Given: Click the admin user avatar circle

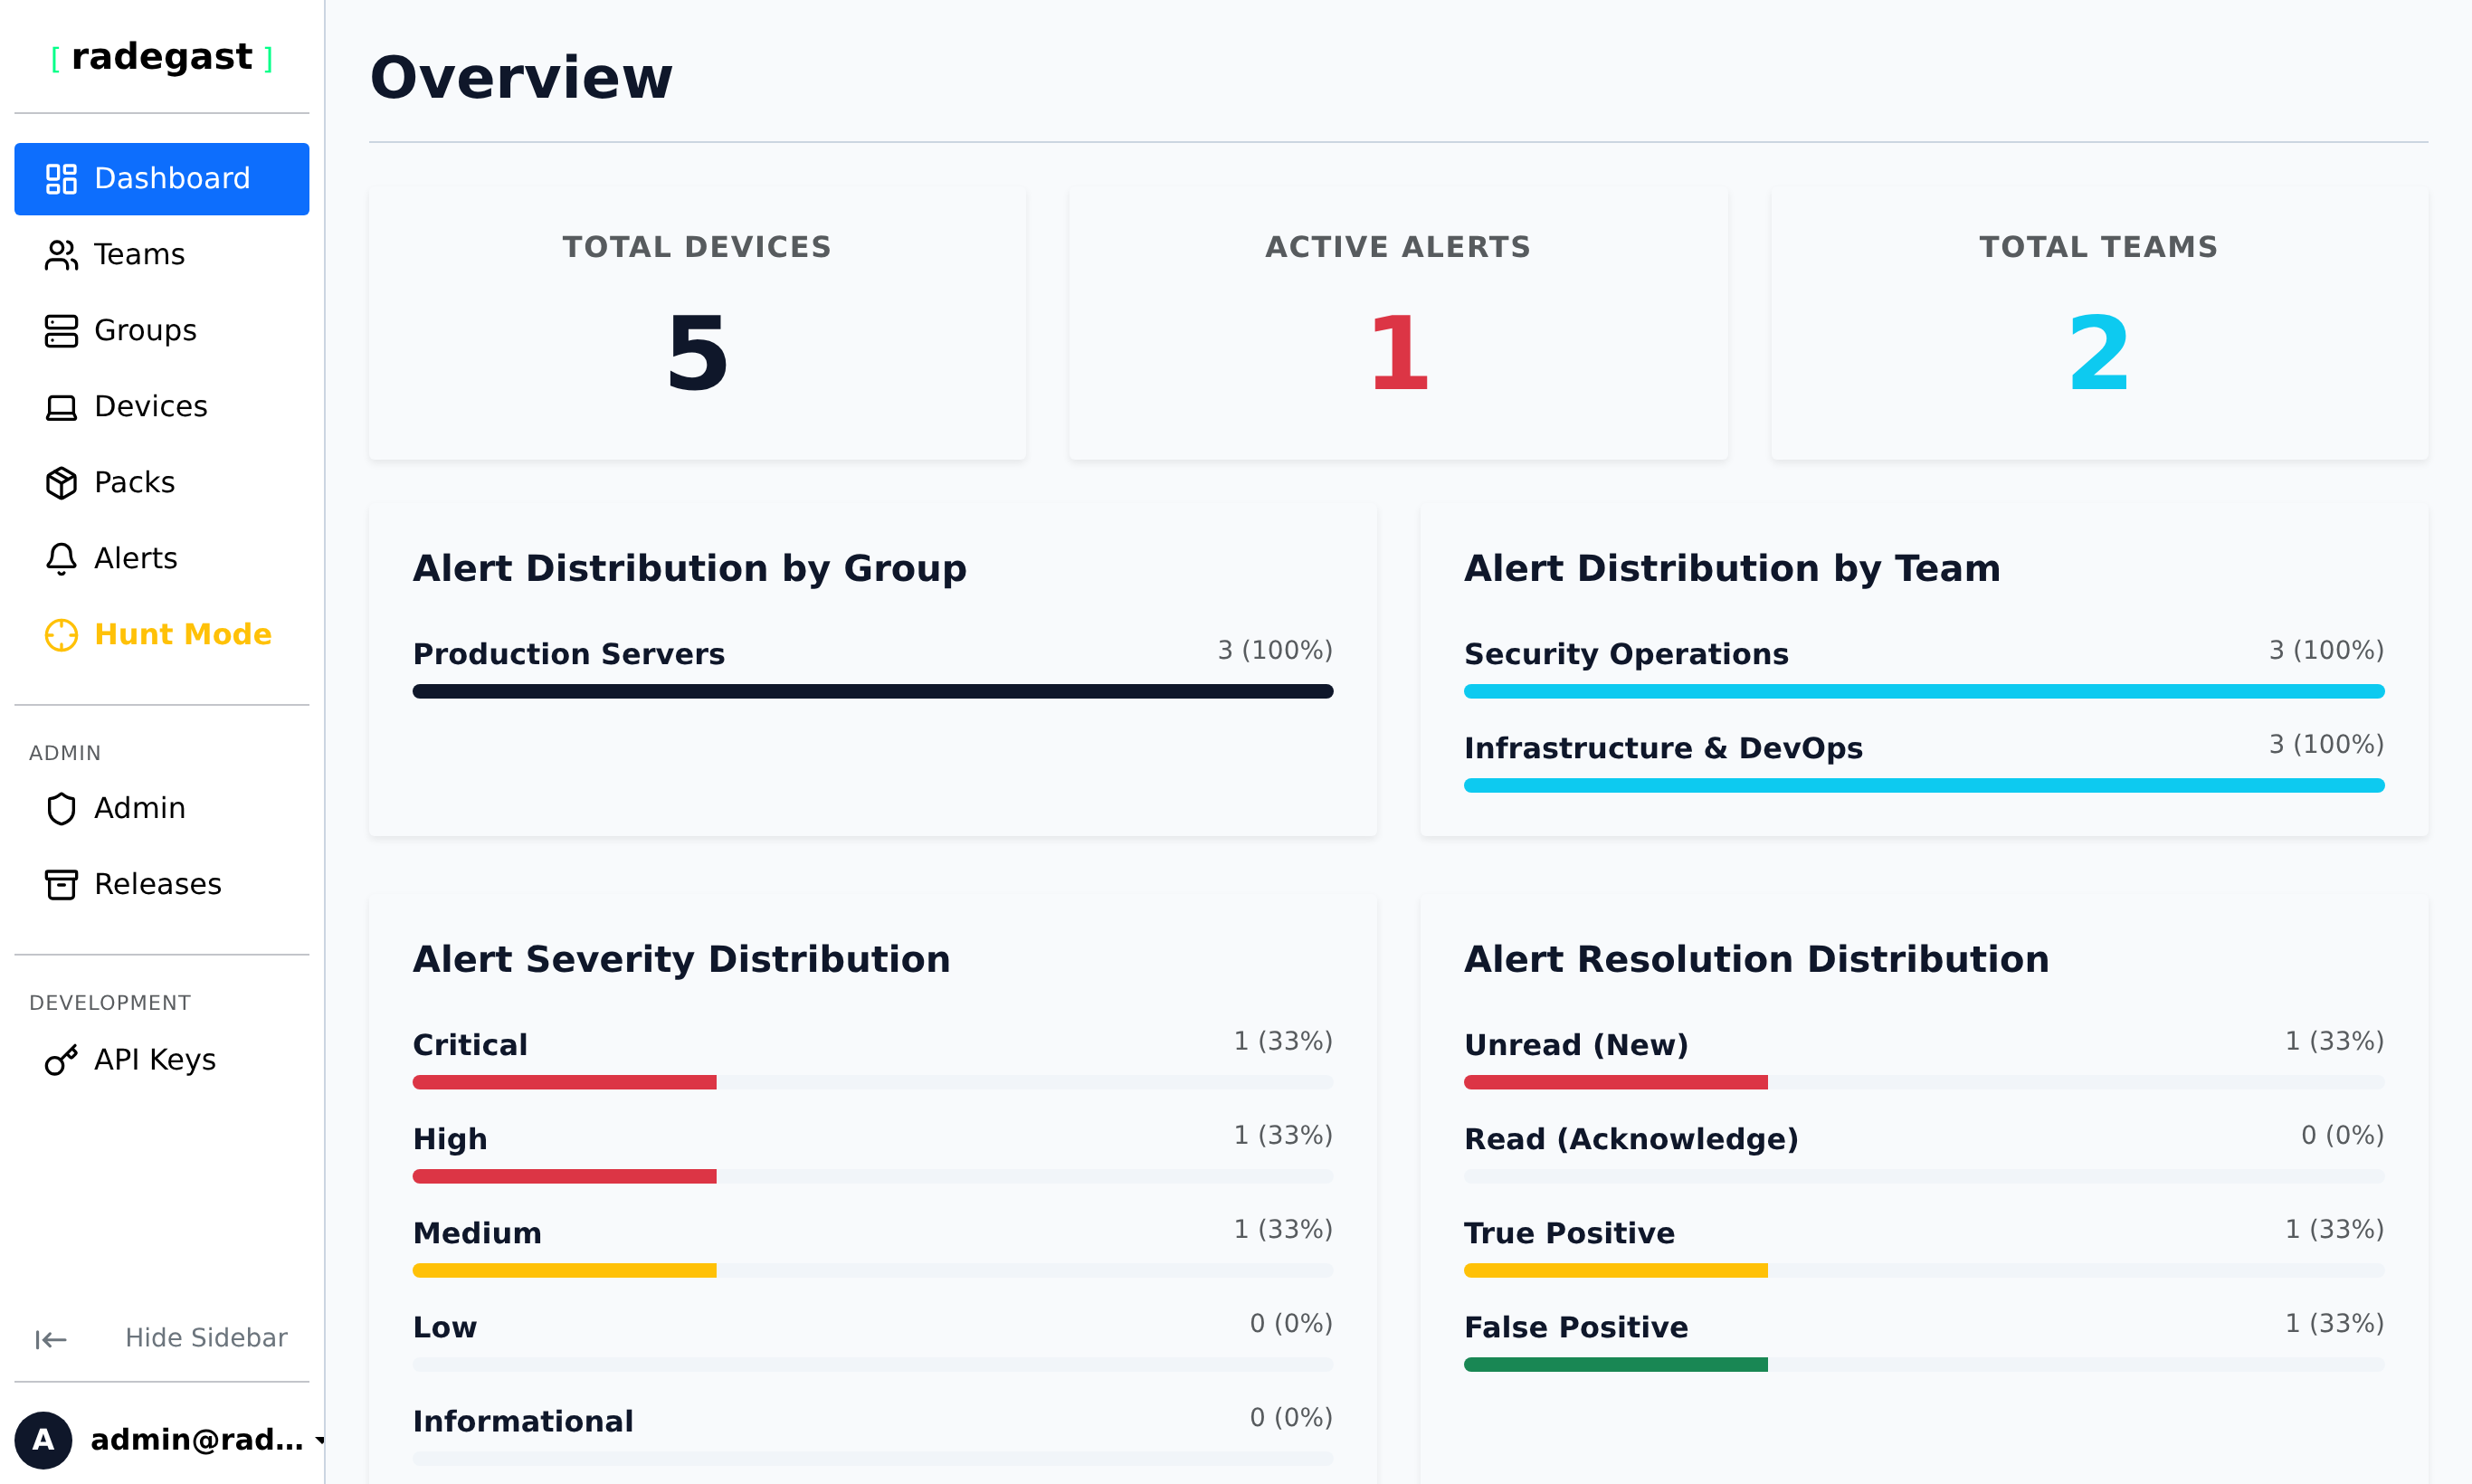Looking at the screenshot, I should click(x=43, y=1440).
